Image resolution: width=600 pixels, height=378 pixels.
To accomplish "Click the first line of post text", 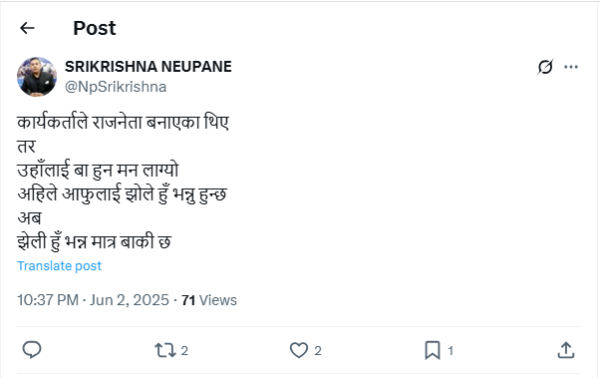I will (x=123, y=123).
